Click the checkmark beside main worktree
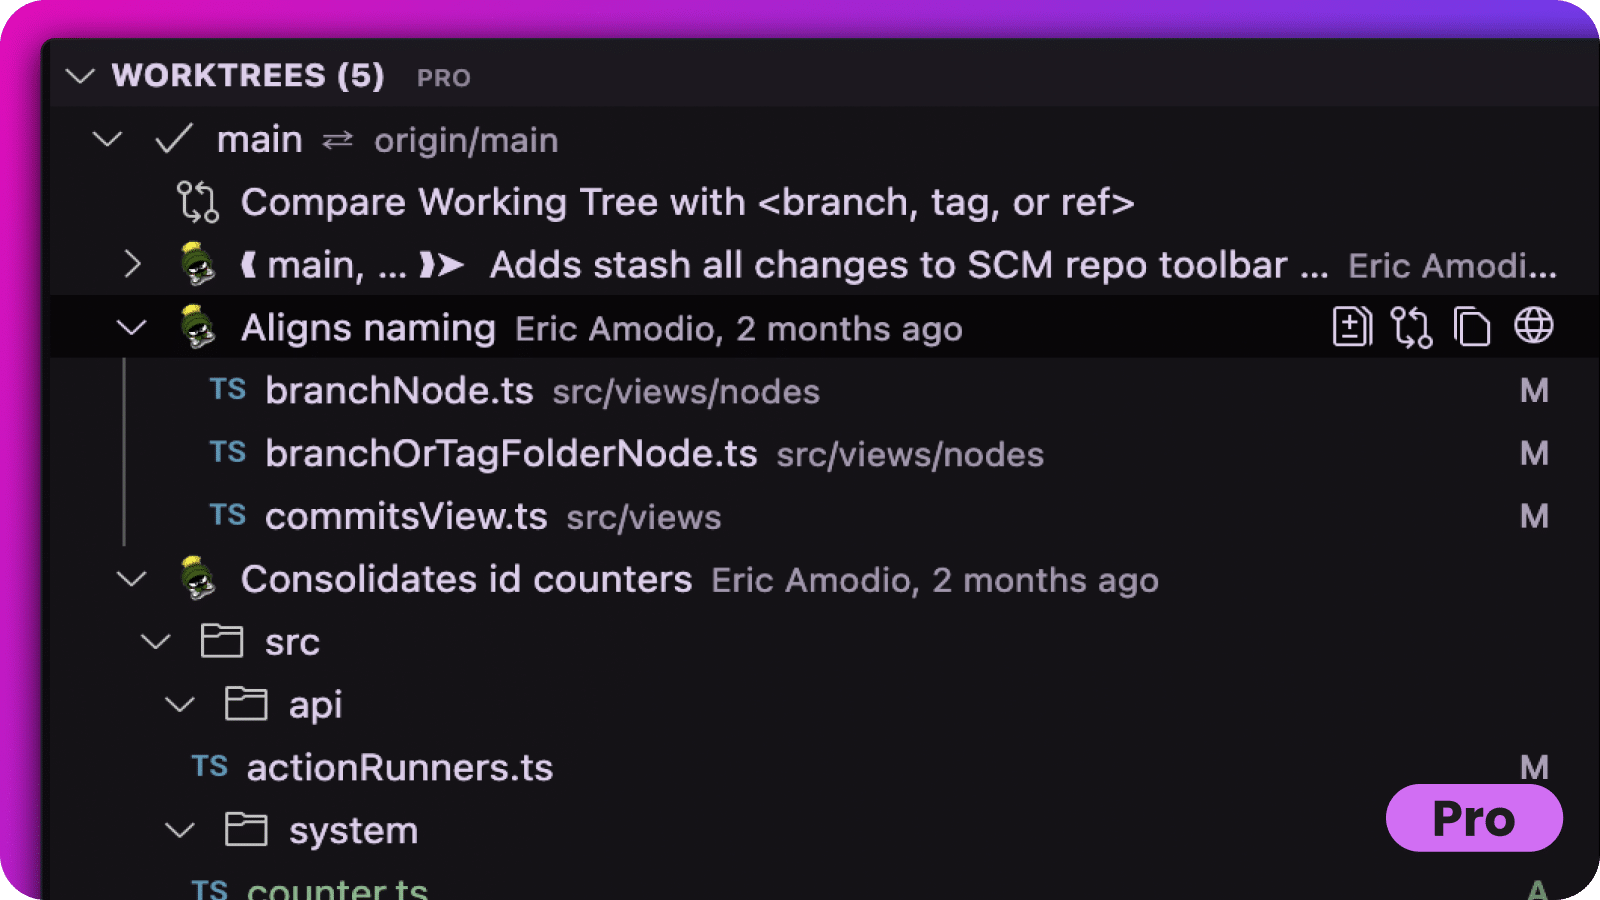The height and width of the screenshot is (900, 1600). [x=173, y=139]
